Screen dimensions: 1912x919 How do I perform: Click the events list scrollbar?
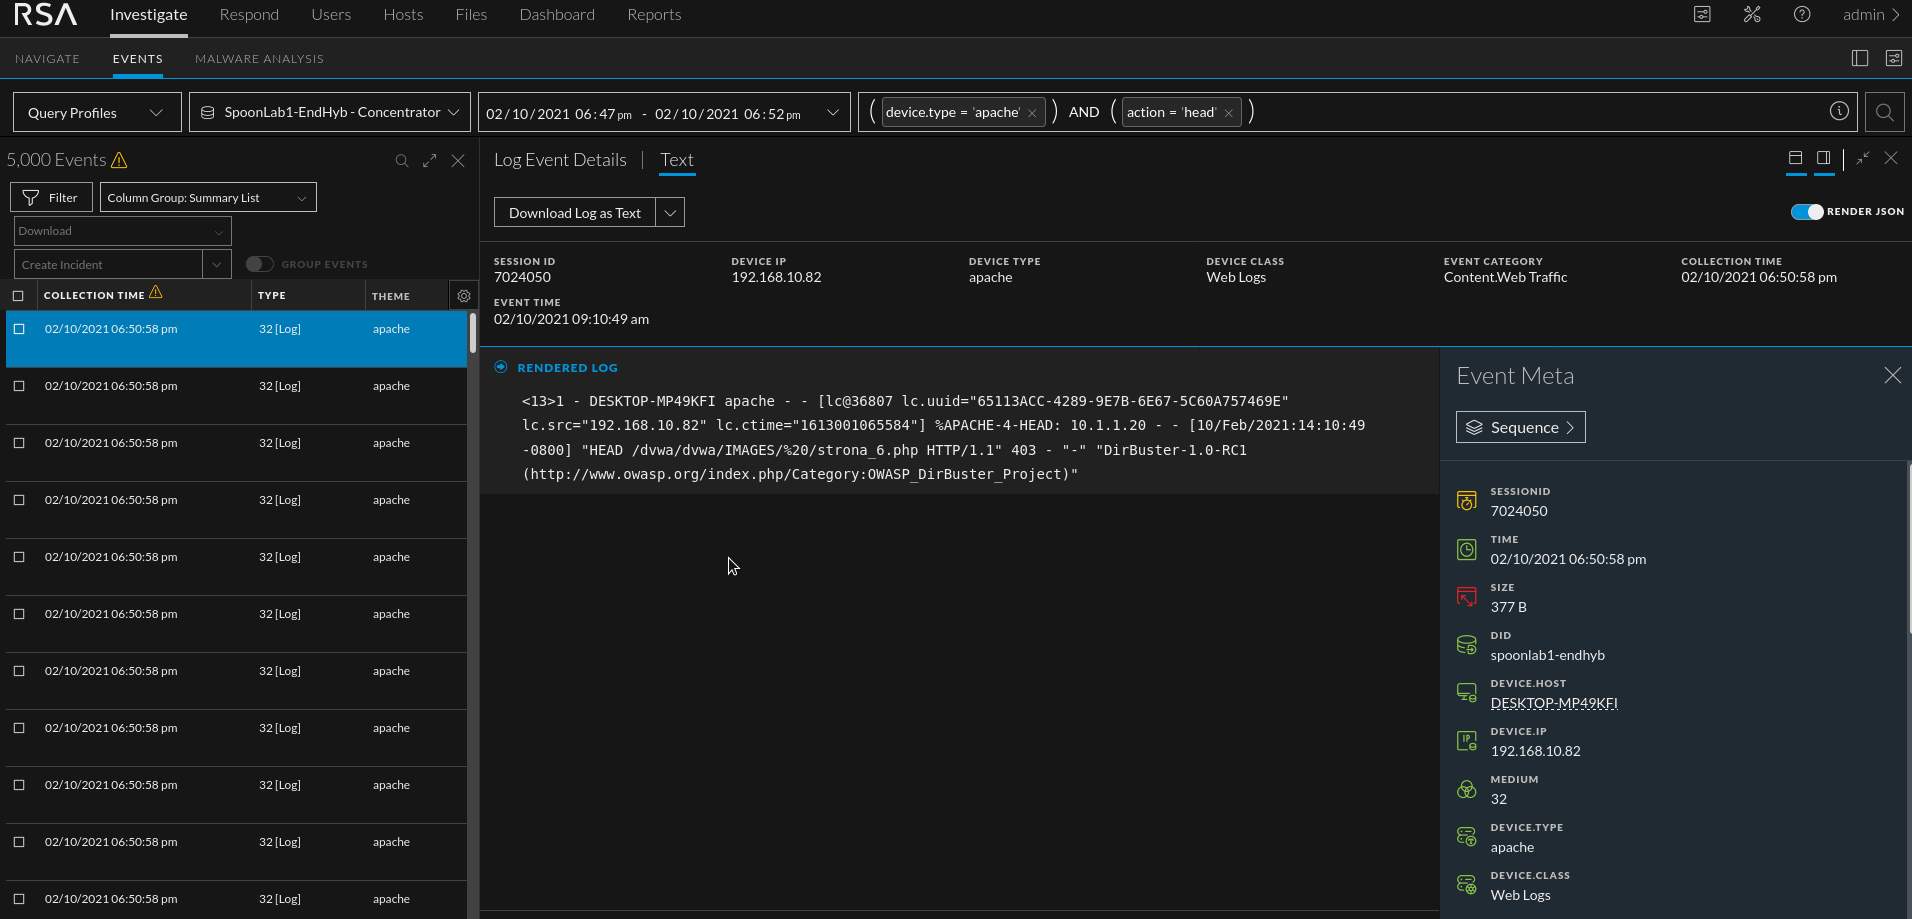(472, 334)
